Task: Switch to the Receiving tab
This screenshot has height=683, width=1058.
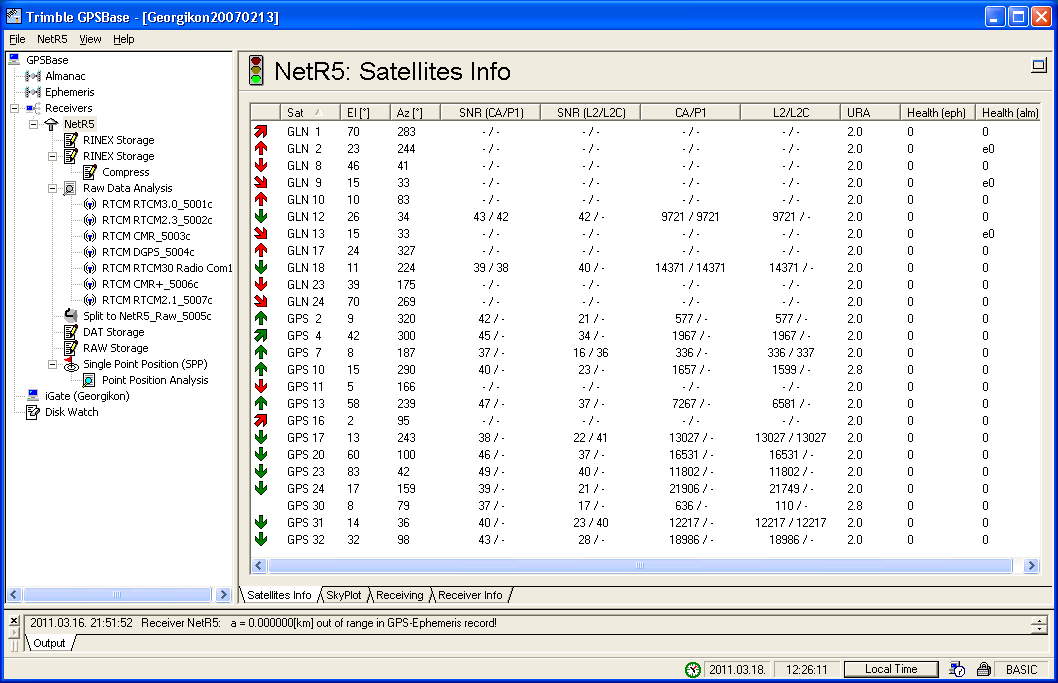Action: 399,595
